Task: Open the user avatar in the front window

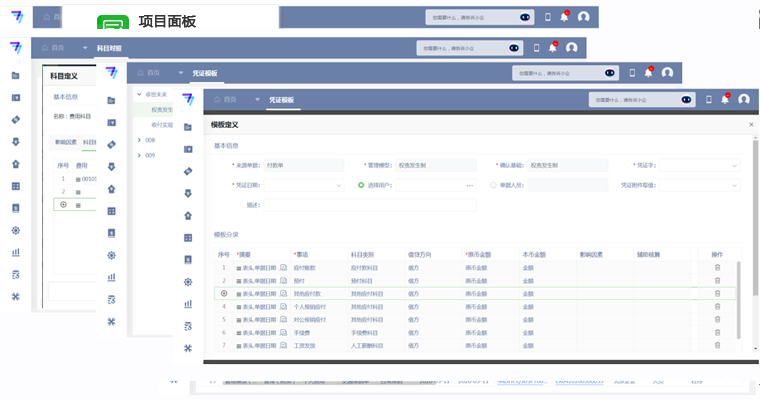Action: pos(743,99)
